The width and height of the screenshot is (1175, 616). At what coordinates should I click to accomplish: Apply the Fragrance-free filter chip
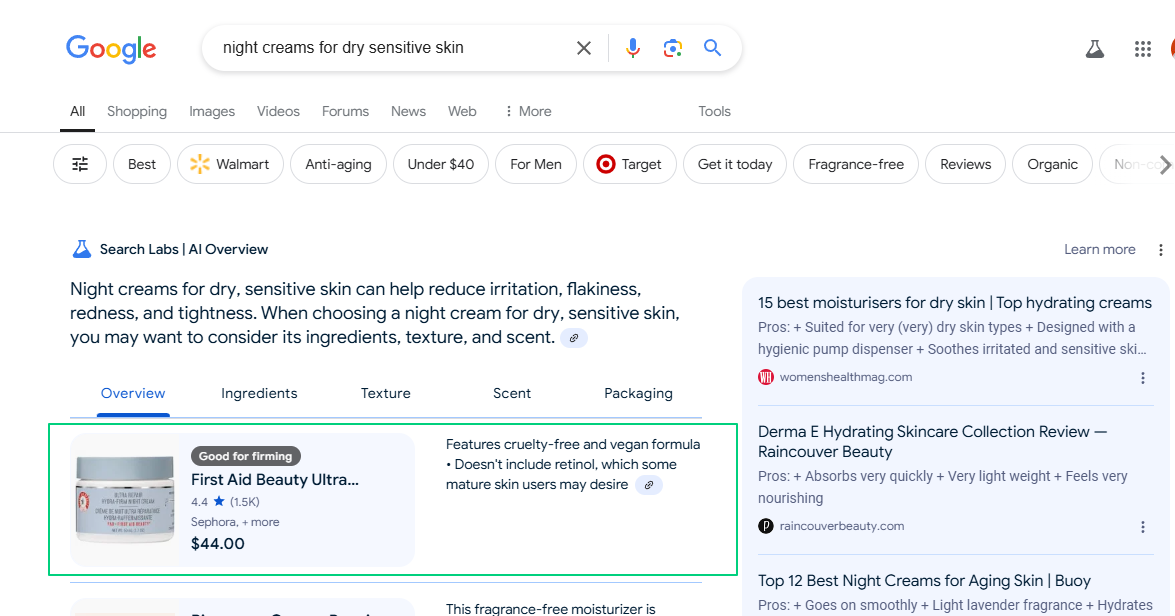(x=856, y=164)
